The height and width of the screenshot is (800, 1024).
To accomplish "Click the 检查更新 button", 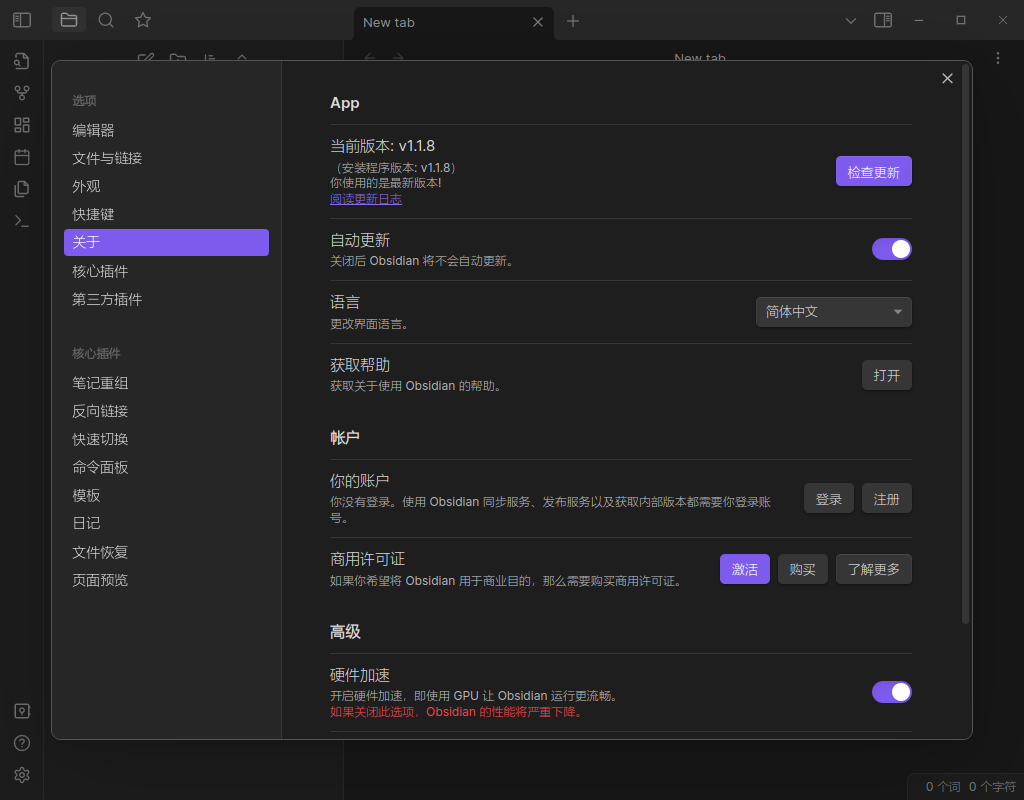I will [x=873, y=172].
